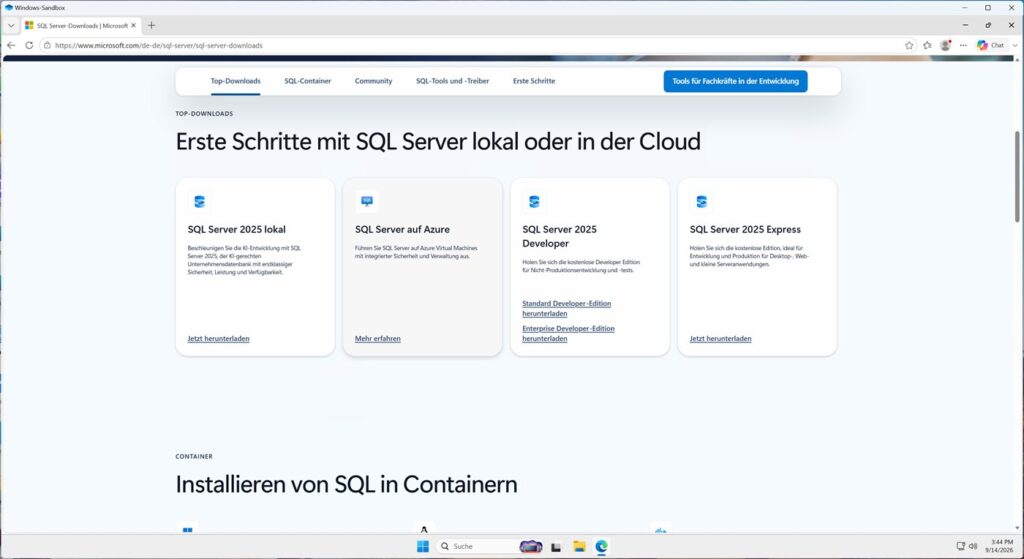The image size is (1024, 559).
Task: Click Jetzt herunterladen under SQL Server 2025 lokal
Action: (x=218, y=338)
